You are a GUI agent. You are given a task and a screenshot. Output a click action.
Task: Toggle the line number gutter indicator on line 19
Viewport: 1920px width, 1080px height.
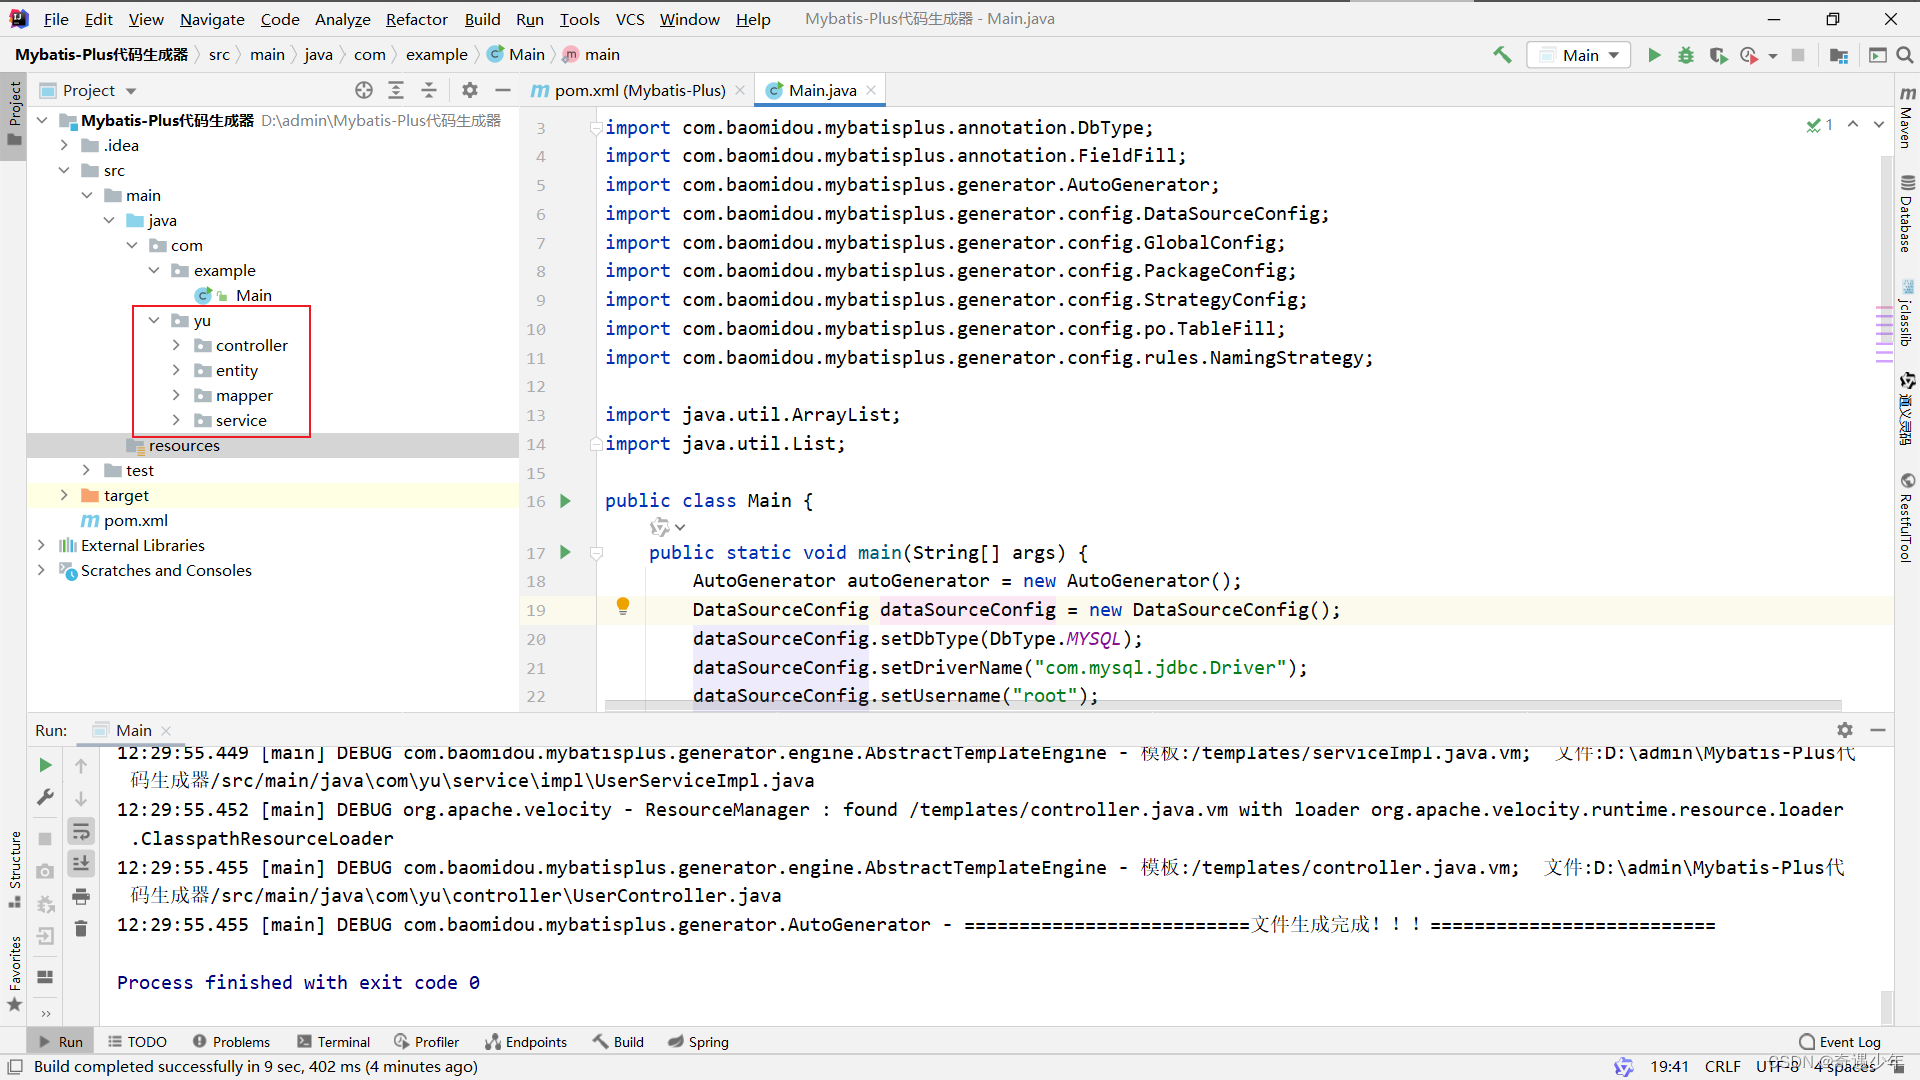tap(621, 605)
